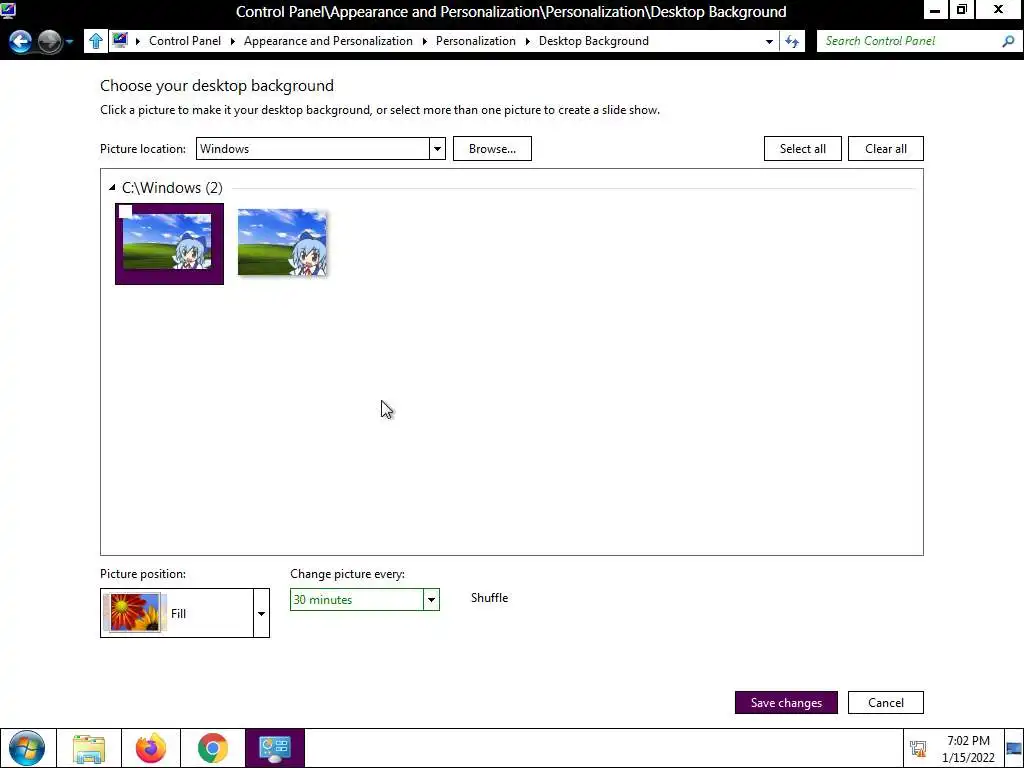1024x768 pixels.
Task: Open recent pages arrow beside Forward button
Action: (69, 42)
